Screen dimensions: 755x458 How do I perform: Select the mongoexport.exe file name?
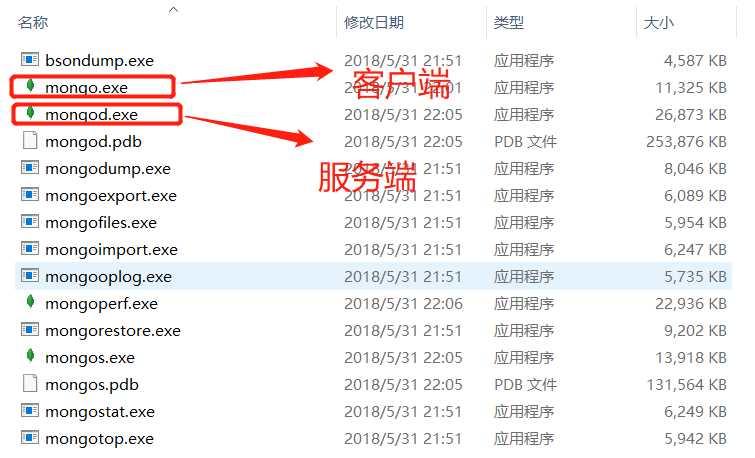tap(111, 196)
